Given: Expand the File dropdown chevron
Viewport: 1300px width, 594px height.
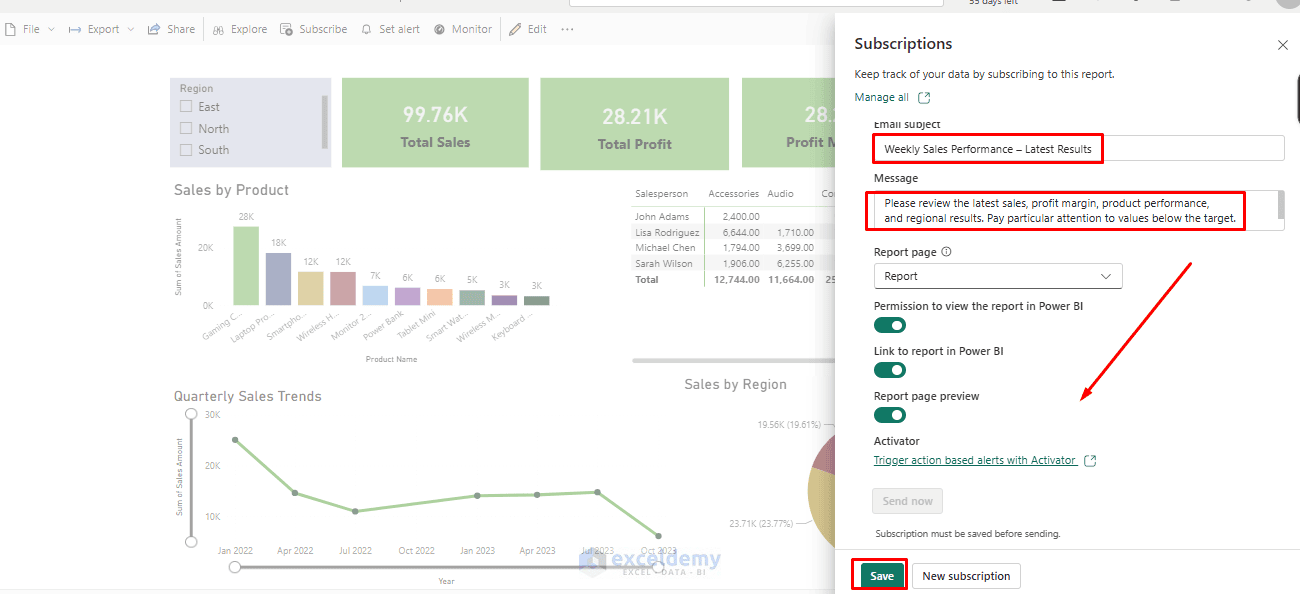Looking at the screenshot, I should pos(49,30).
